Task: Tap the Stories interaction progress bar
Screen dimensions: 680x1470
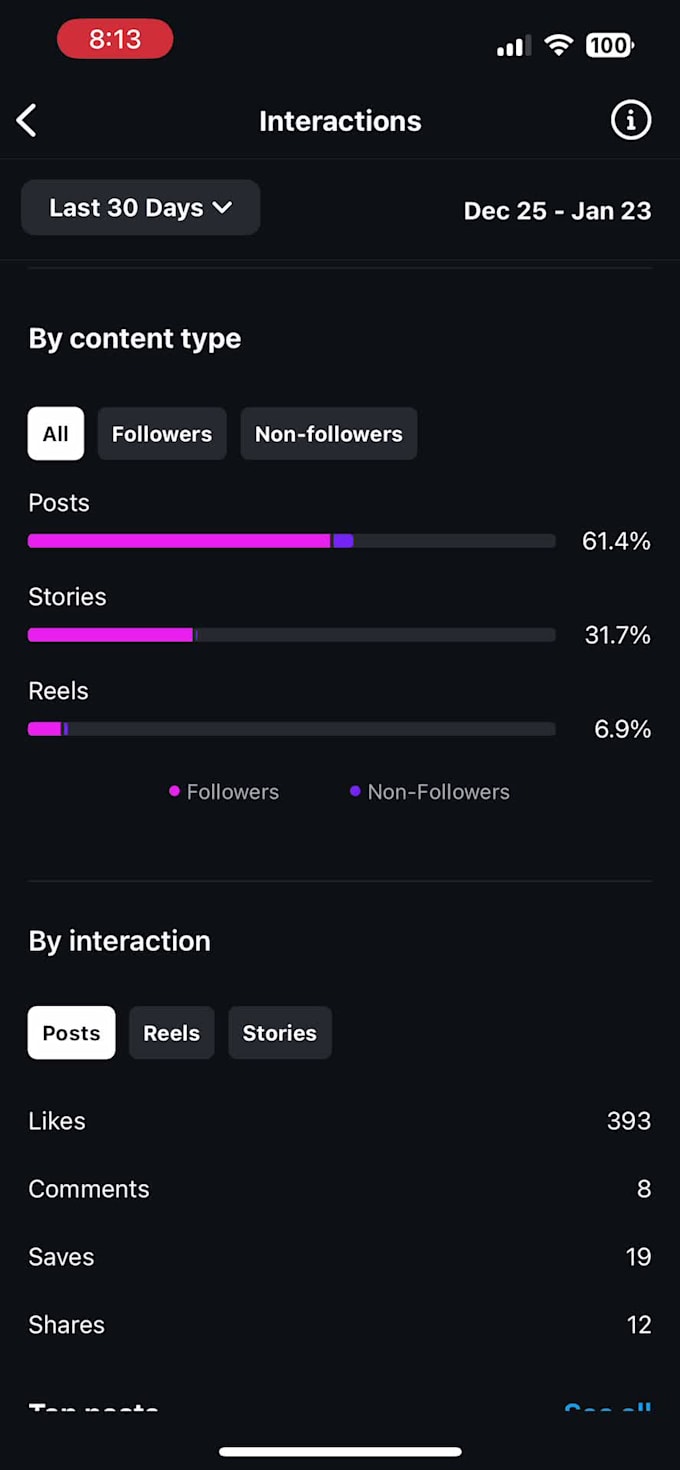Action: (291, 635)
